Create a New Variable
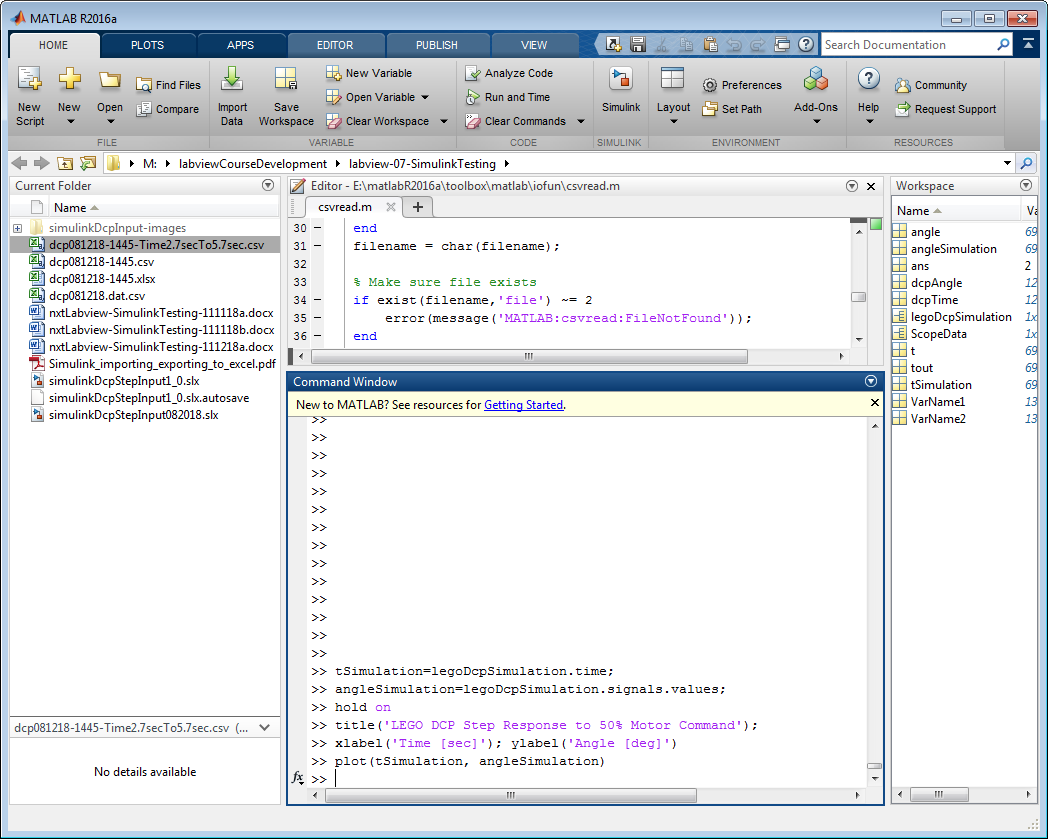The image size is (1048, 839). pyautogui.click(x=369, y=73)
